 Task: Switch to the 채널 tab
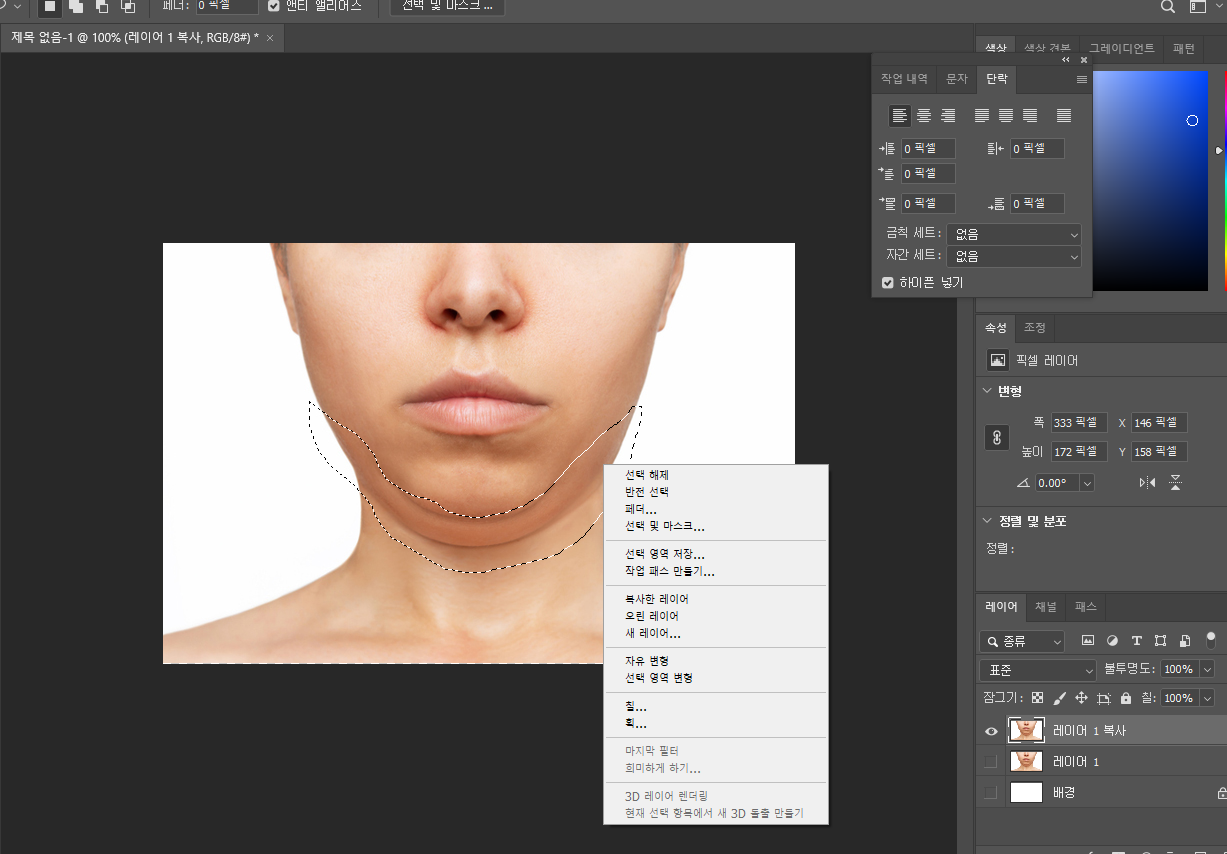[1046, 607]
